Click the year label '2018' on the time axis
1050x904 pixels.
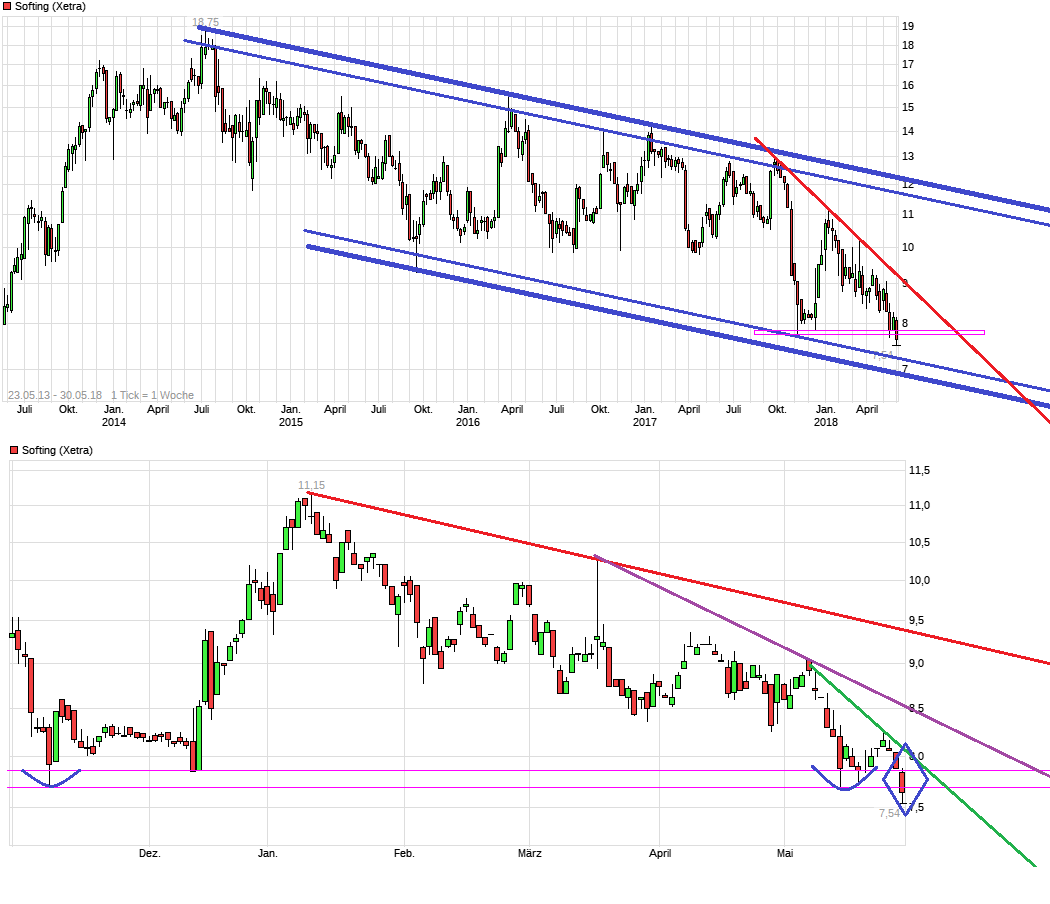[826, 422]
